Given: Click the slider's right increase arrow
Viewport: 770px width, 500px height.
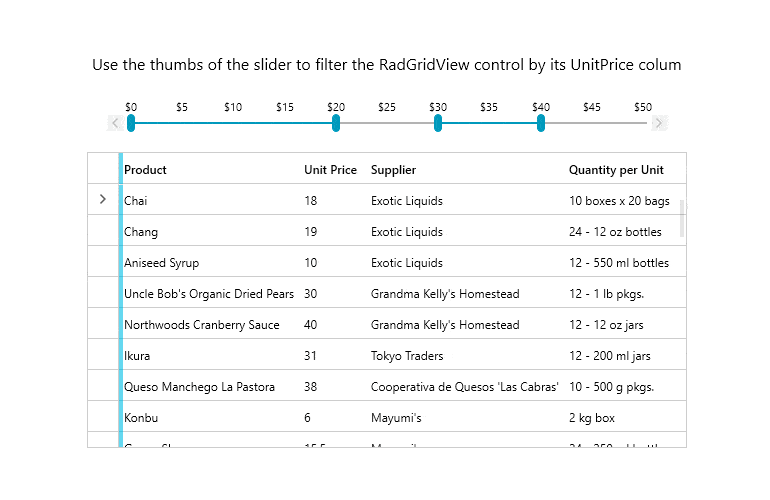Looking at the screenshot, I should tap(659, 123).
